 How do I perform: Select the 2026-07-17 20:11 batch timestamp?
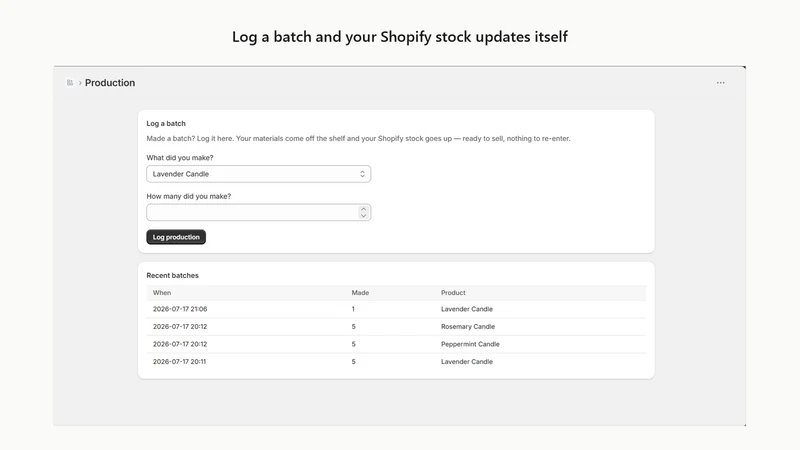[x=180, y=362]
